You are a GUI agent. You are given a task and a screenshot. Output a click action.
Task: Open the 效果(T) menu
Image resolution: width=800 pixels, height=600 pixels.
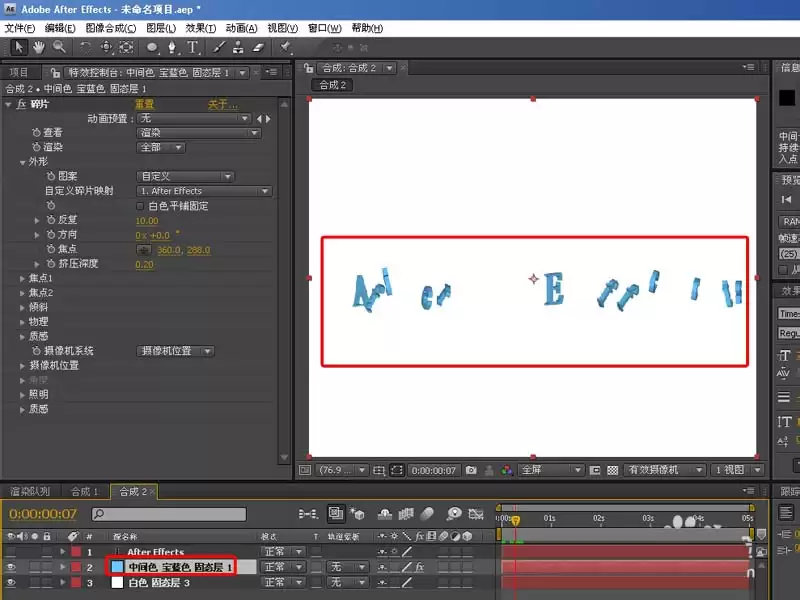[201, 28]
